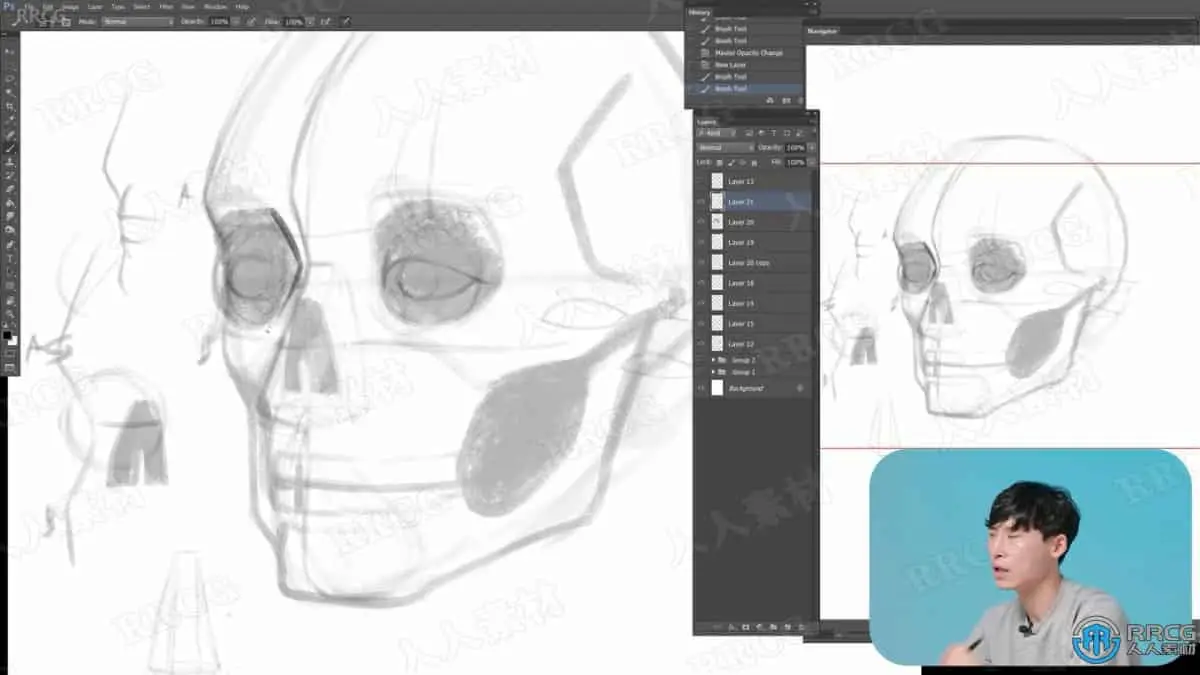Image resolution: width=1200 pixels, height=675 pixels.
Task: Delete layer using Layers panel trash
Action: tap(801, 627)
